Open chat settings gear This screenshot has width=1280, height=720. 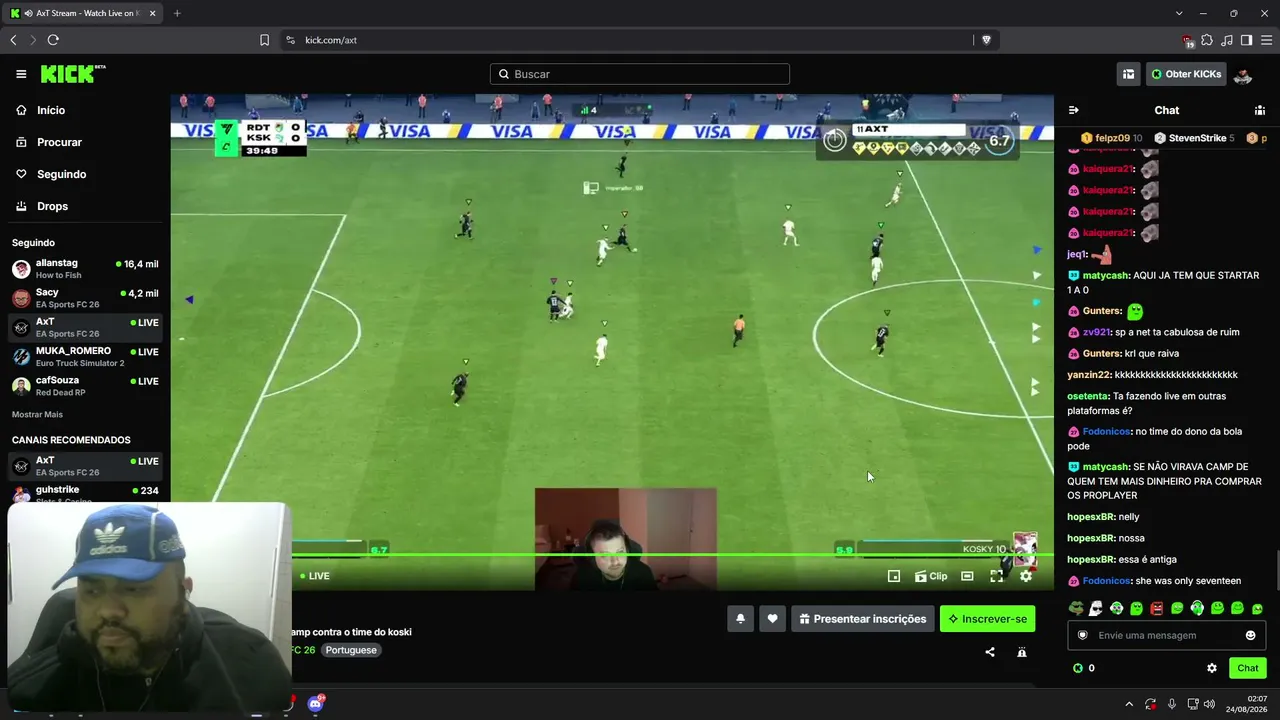coord(1212,668)
